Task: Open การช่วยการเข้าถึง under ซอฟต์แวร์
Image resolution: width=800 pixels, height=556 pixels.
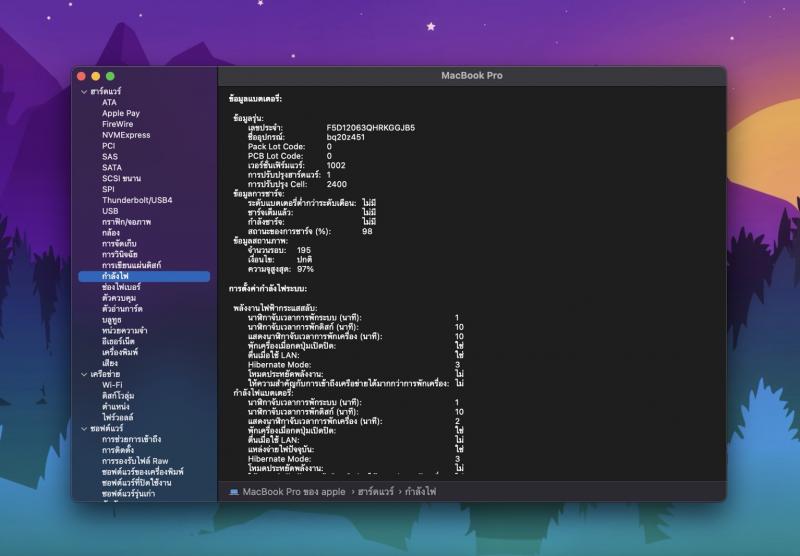Action: [132, 439]
